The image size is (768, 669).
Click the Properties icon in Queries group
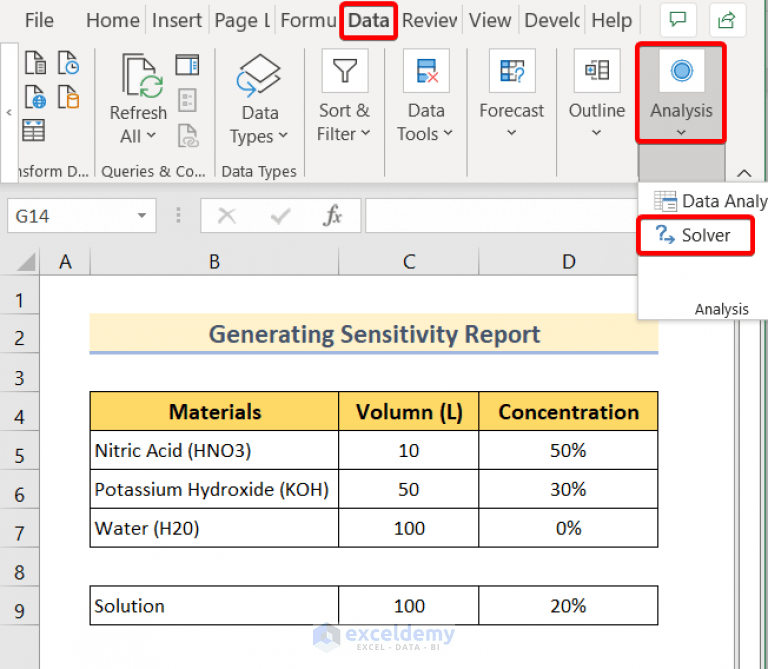pos(187,100)
